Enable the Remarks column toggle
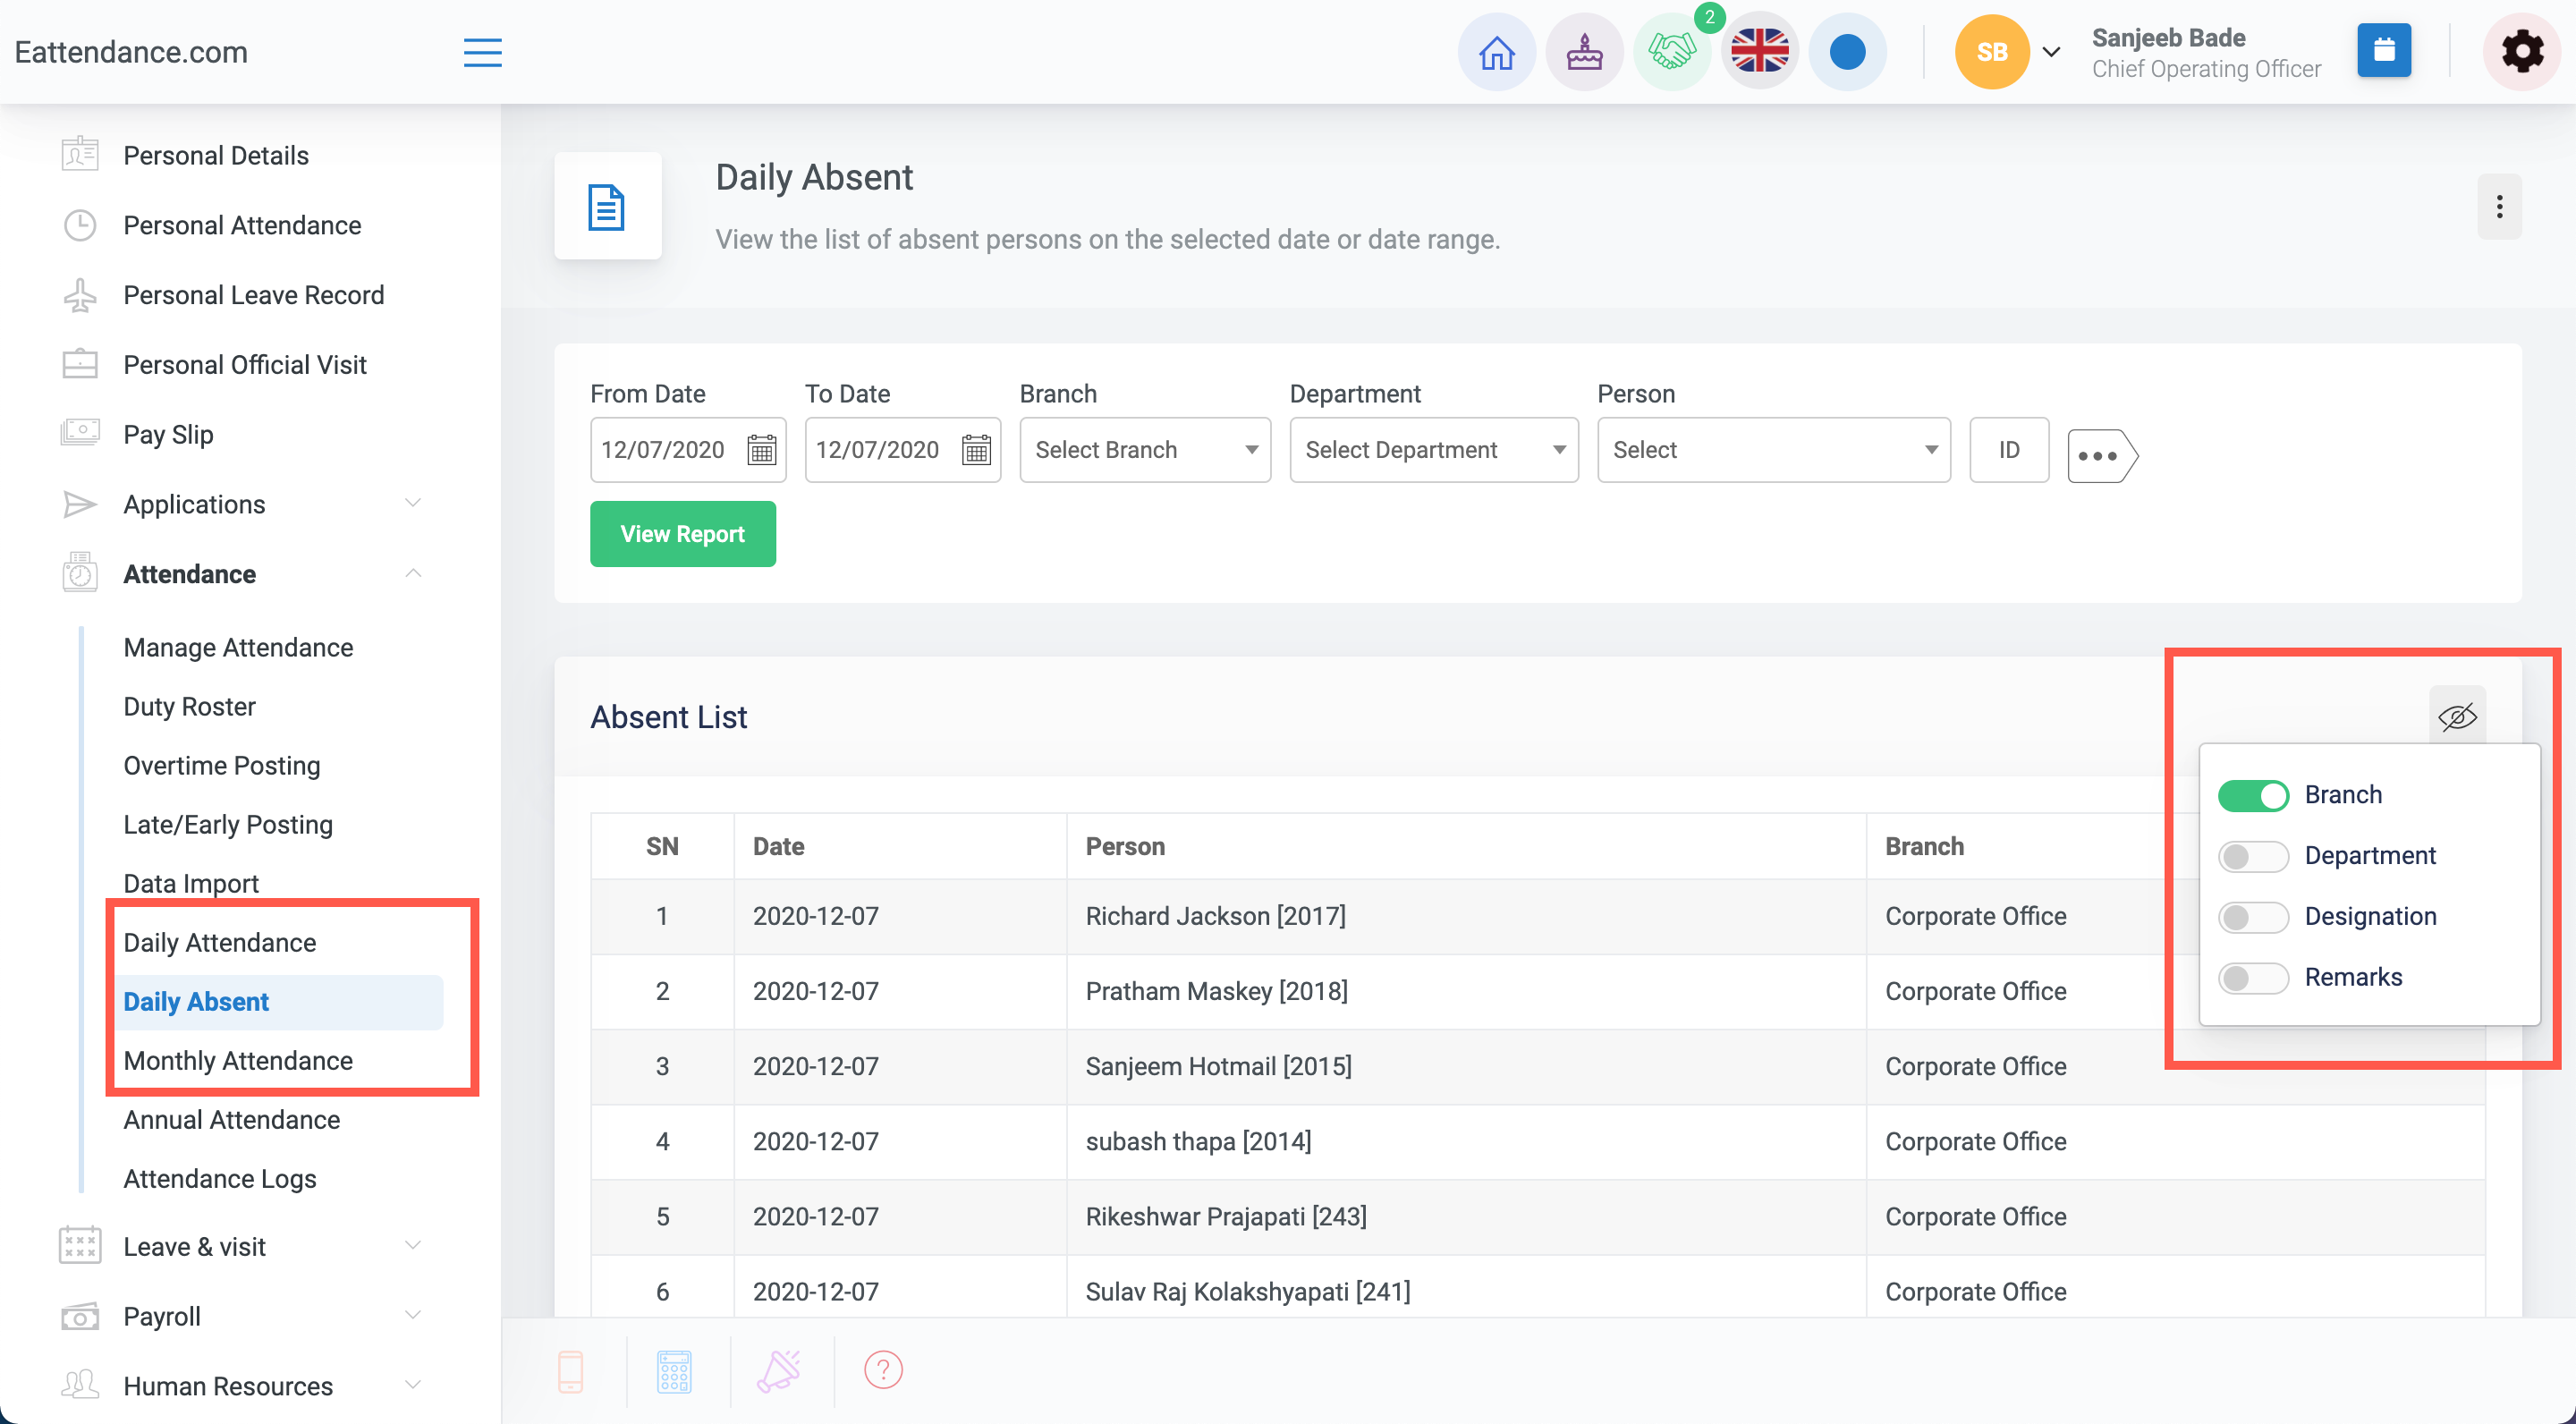2576x1424 pixels. pos(2252,977)
